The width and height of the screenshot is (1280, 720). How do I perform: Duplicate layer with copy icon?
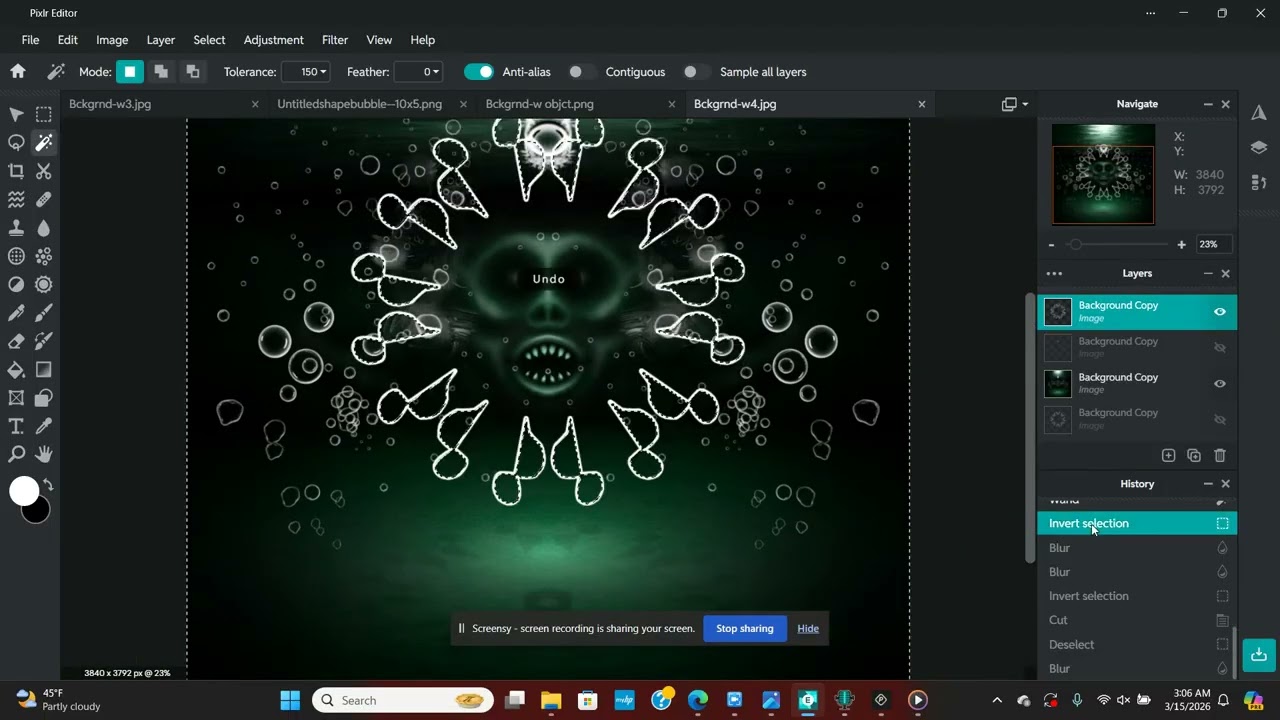point(1193,456)
